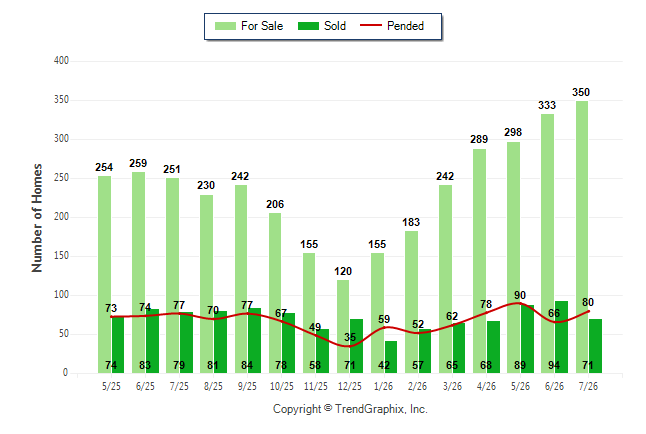Click the 5/25 Sold bar labeled 74
This screenshot has height=434, width=646.
(118, 345)
